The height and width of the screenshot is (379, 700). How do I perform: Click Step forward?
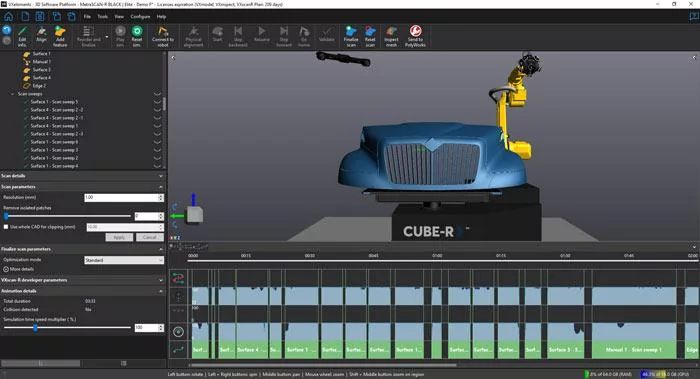[284, 36]
